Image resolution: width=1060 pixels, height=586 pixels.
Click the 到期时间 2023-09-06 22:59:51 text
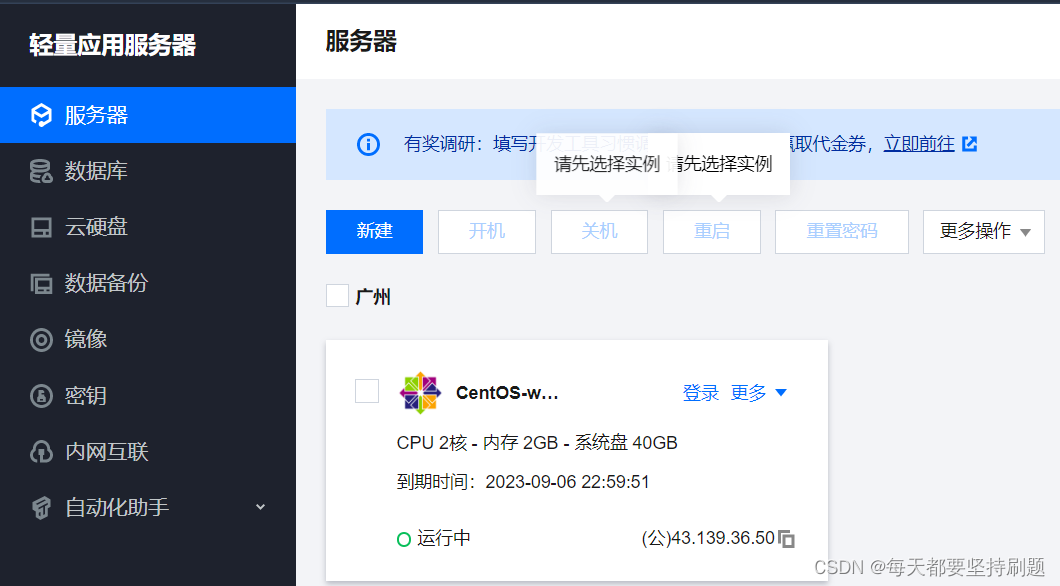(523, 482)
